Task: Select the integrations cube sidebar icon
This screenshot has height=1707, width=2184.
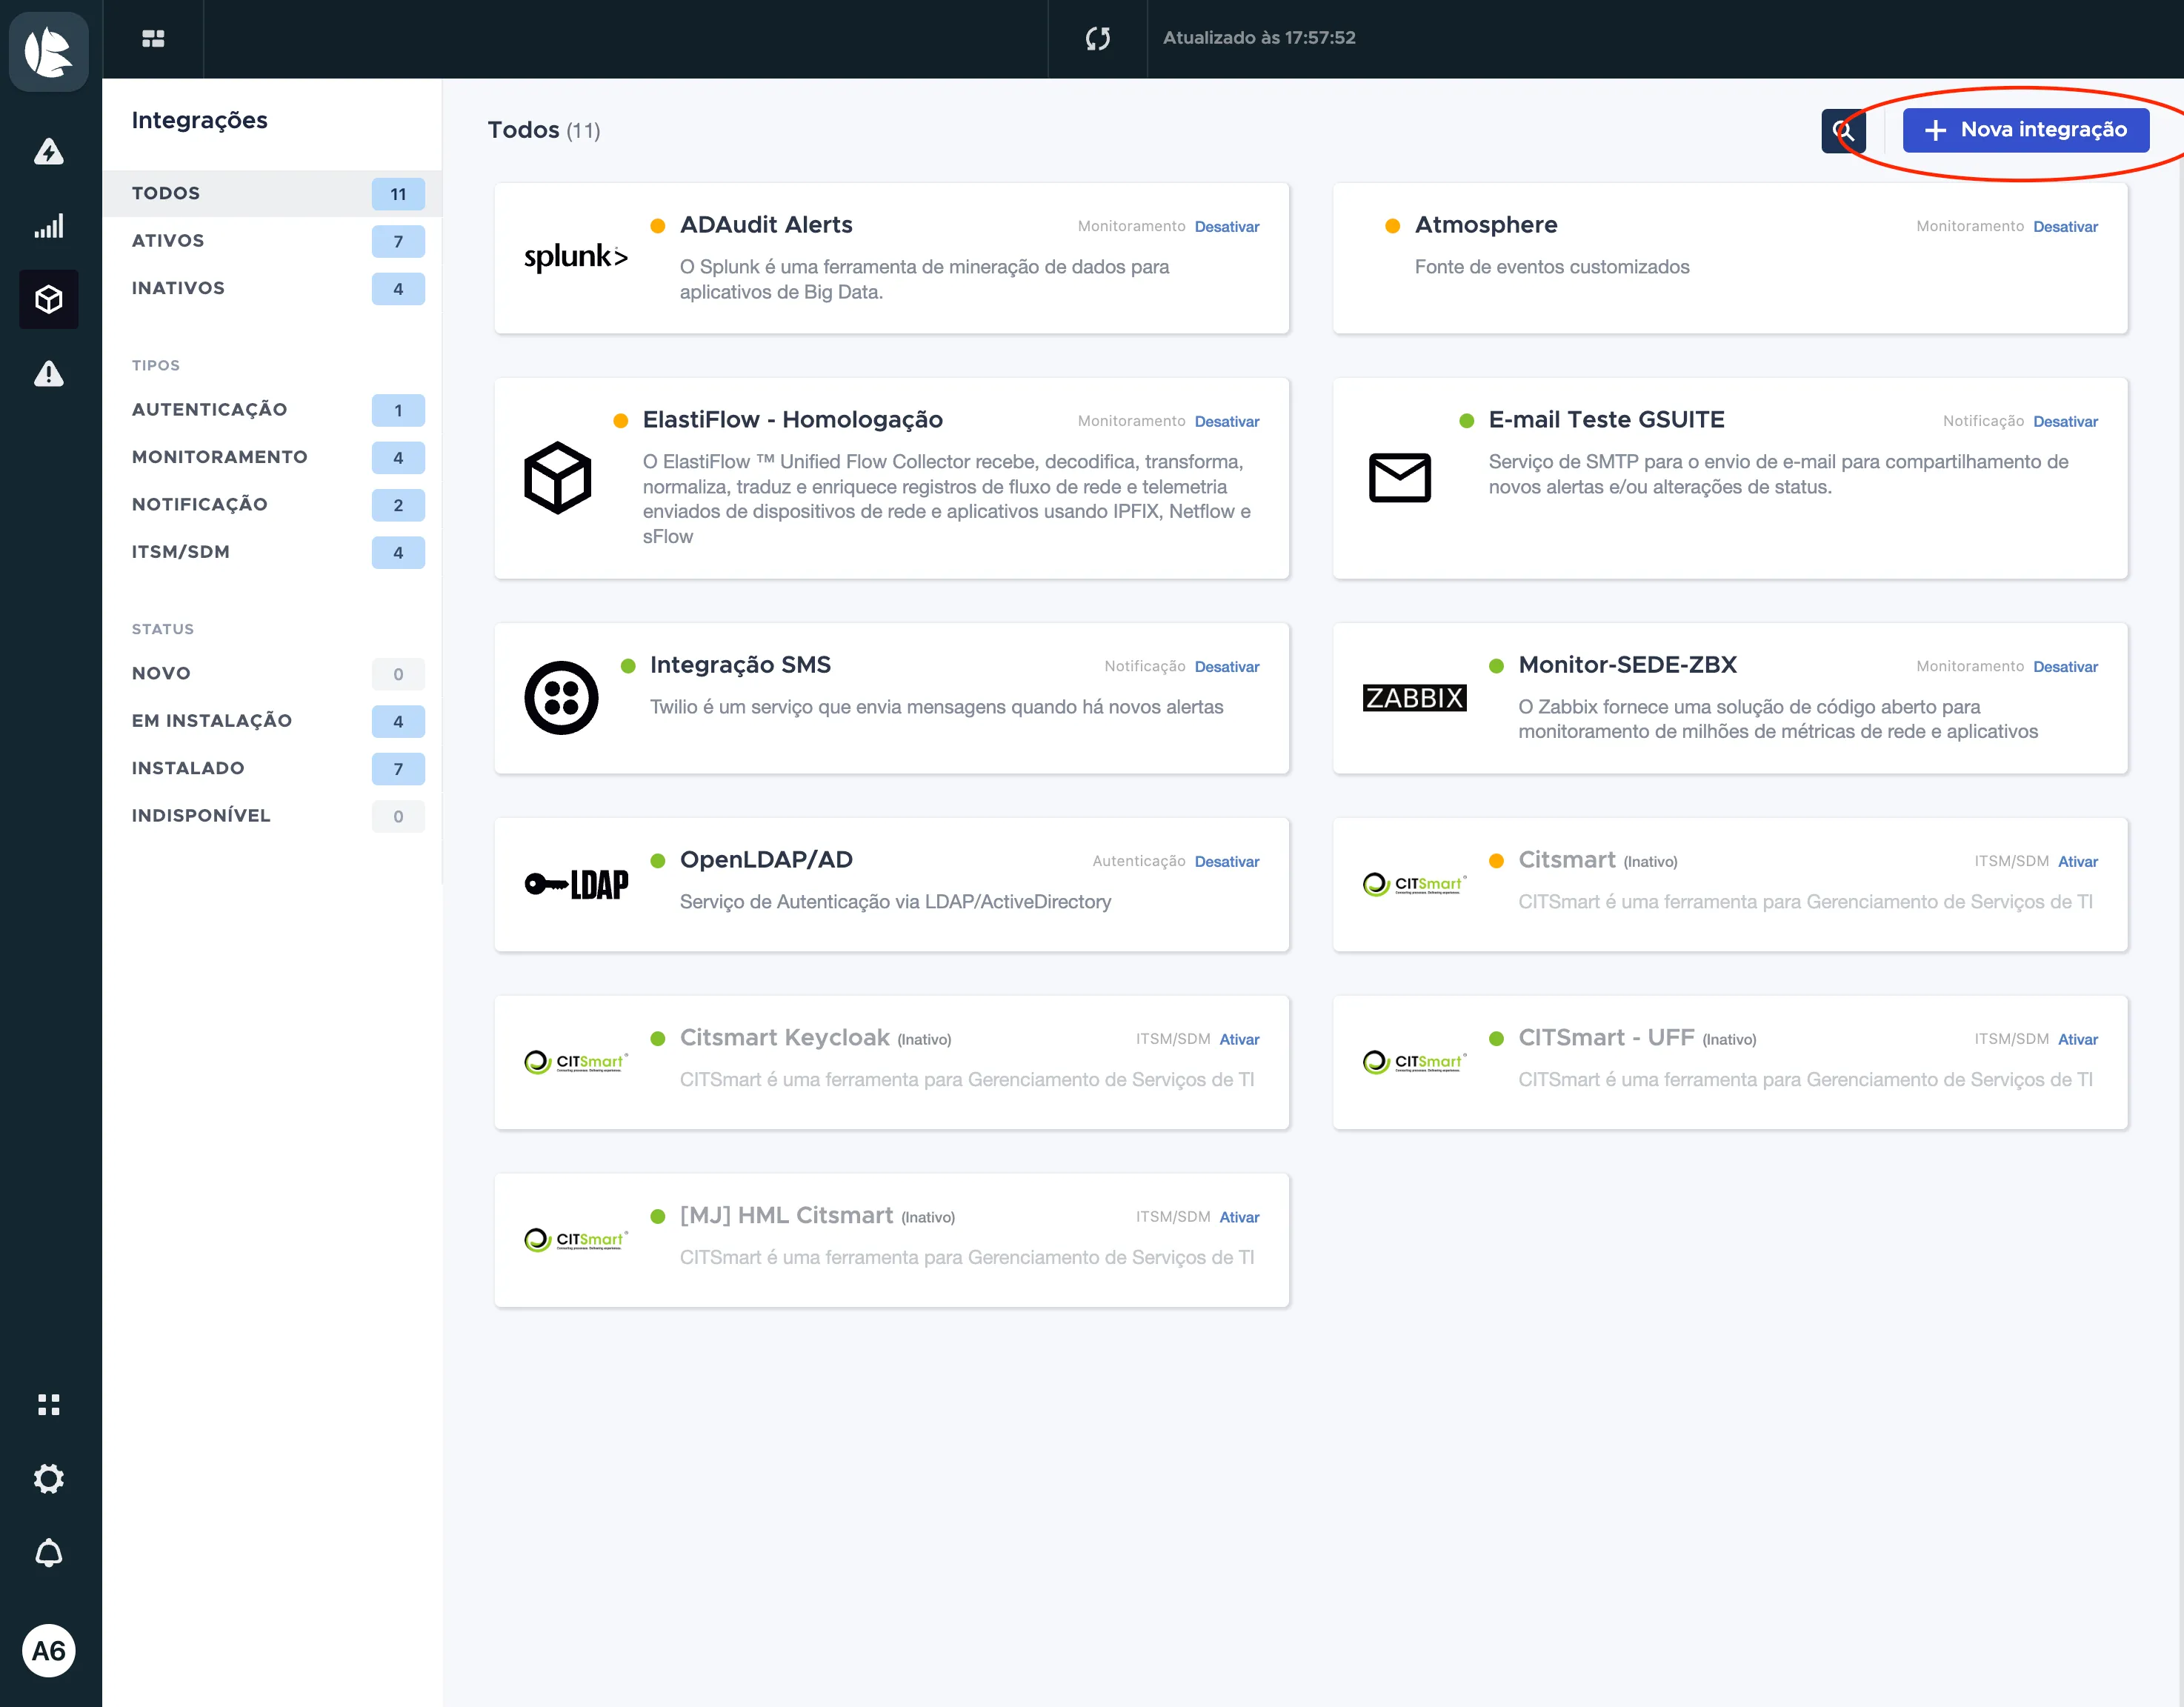Action: coord(49,299)
